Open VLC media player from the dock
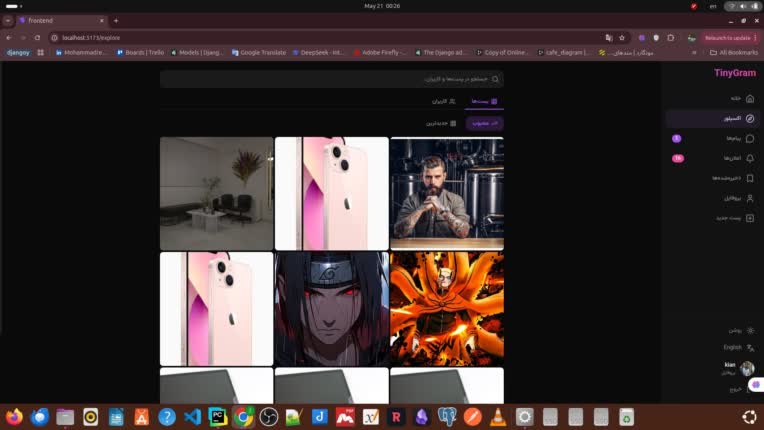This screenshot has height=430, width=764. (498, 417)
